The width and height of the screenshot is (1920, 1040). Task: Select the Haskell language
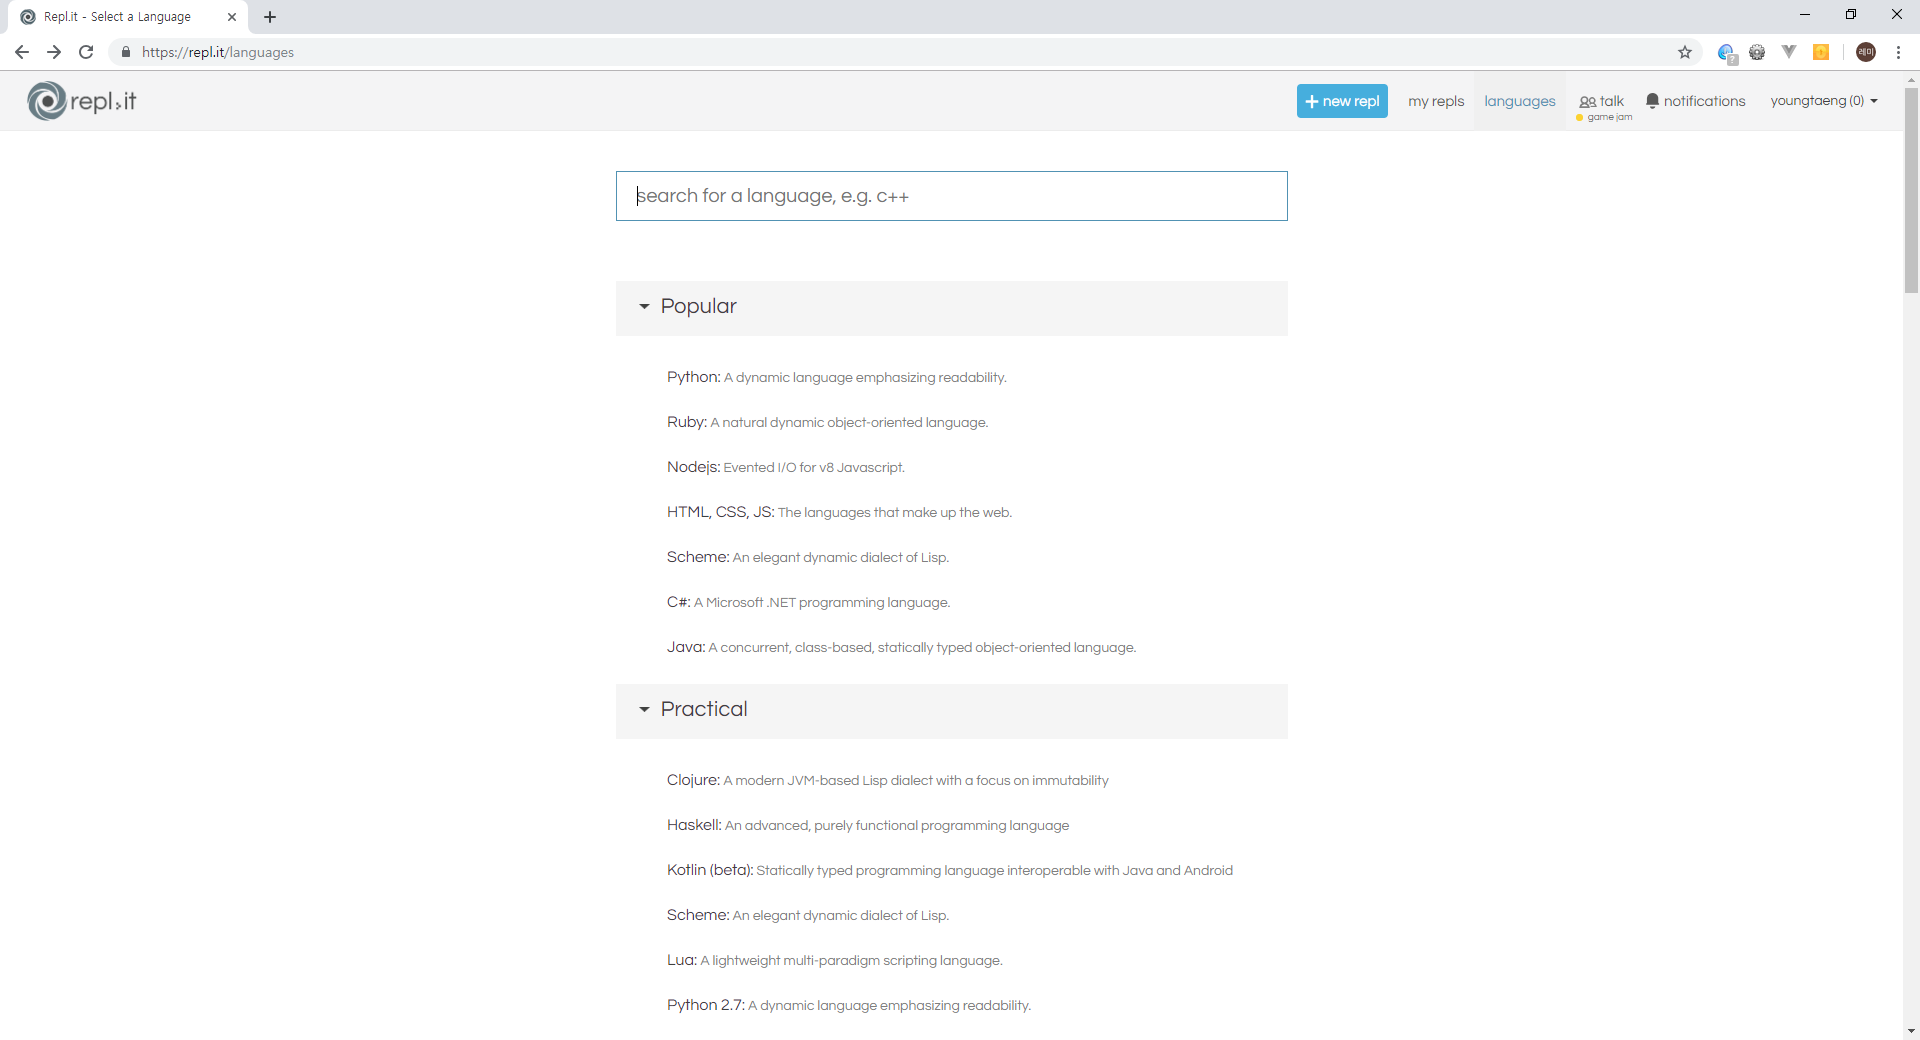[867, 825]
